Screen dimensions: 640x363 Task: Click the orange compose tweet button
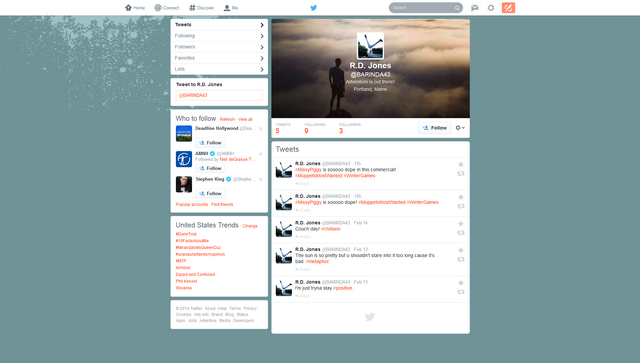coord(508,8)
